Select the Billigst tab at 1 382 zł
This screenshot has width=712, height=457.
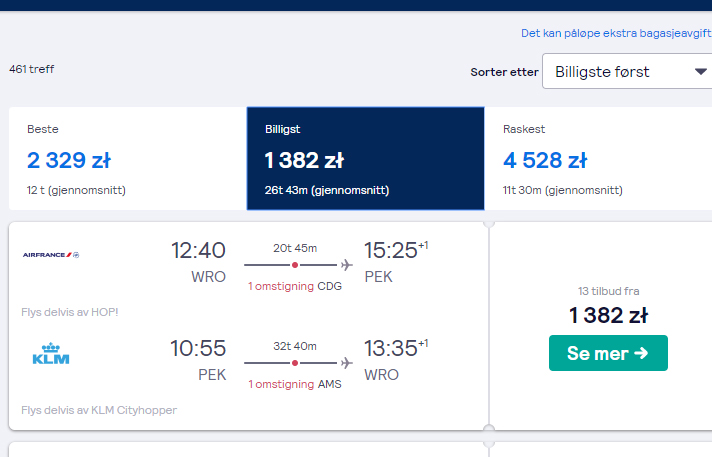pos(366,159)
